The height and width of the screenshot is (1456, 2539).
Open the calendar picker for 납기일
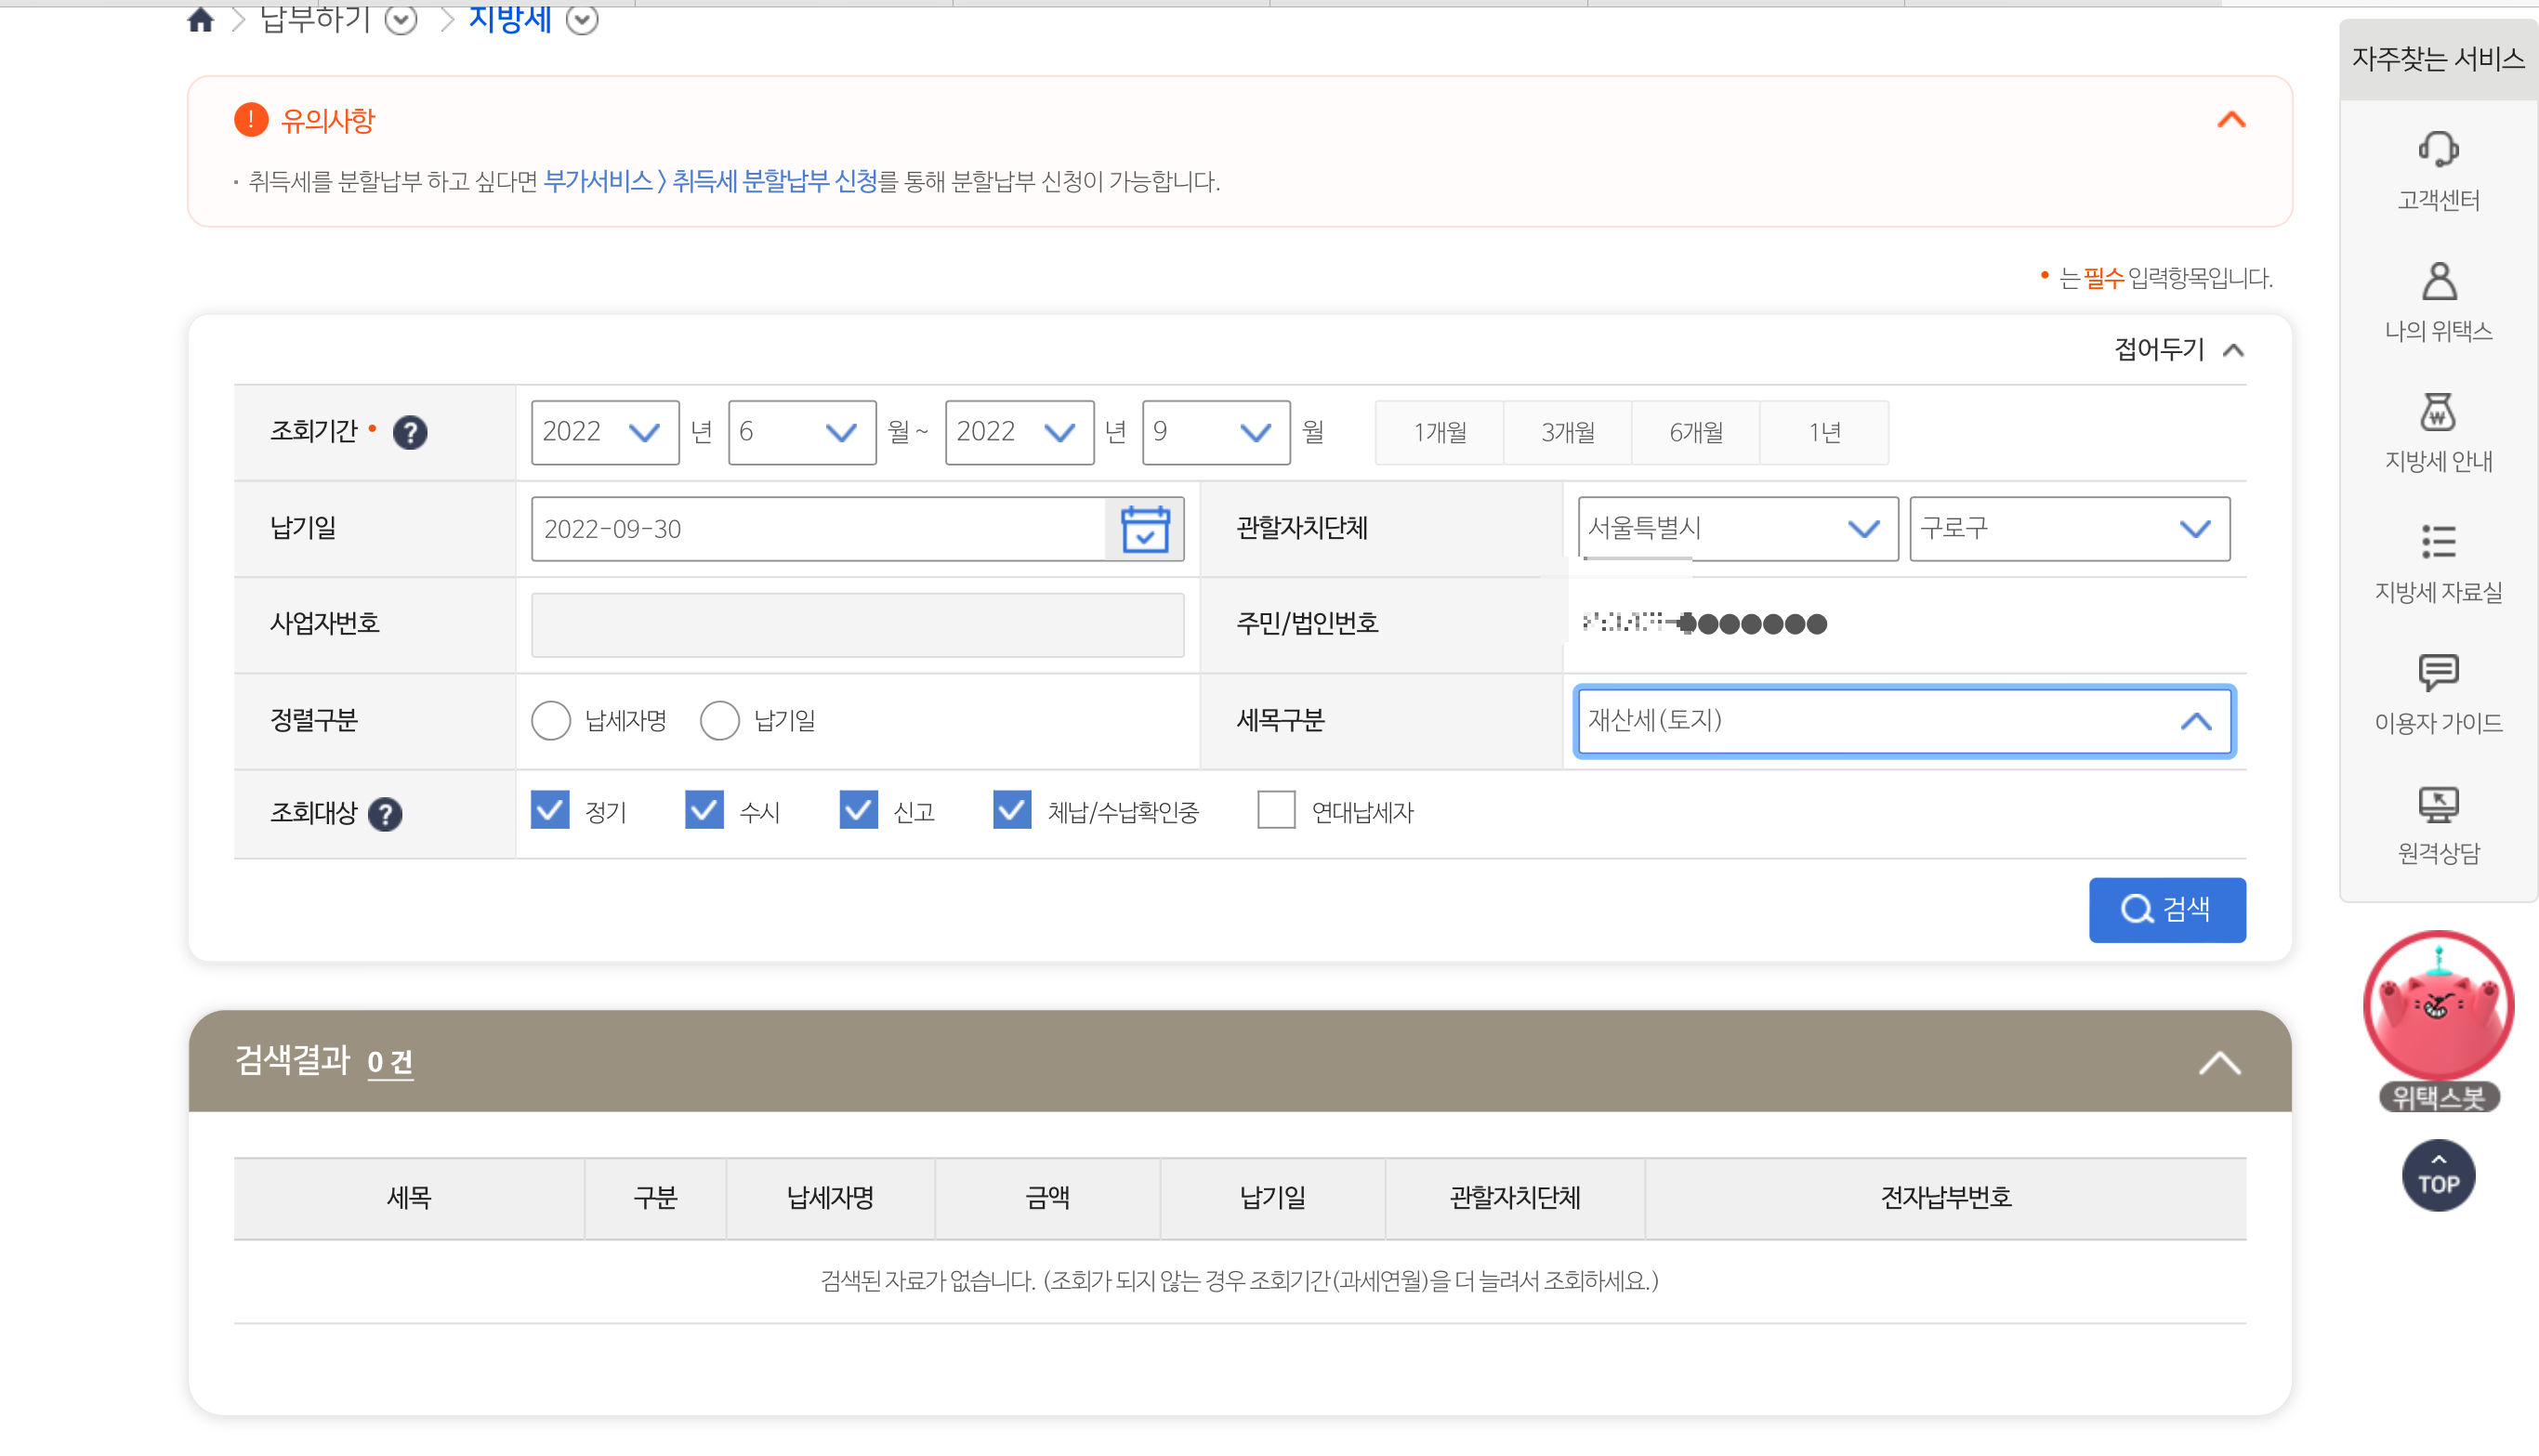pos(1144,529)
